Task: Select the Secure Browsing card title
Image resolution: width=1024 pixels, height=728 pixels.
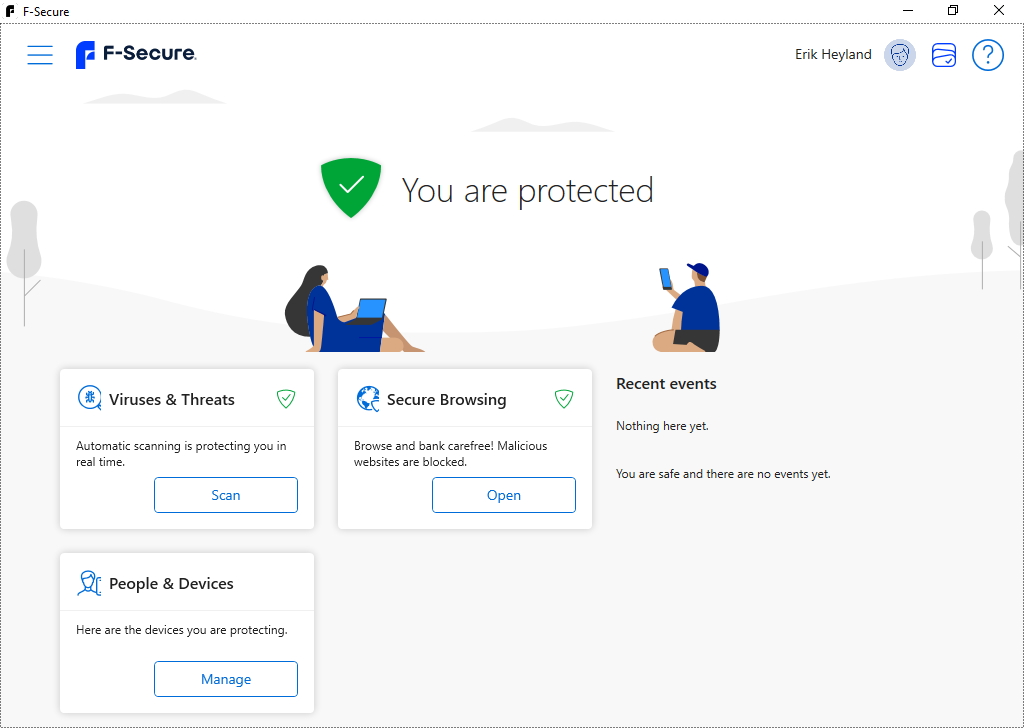Action: click(446, 399)
